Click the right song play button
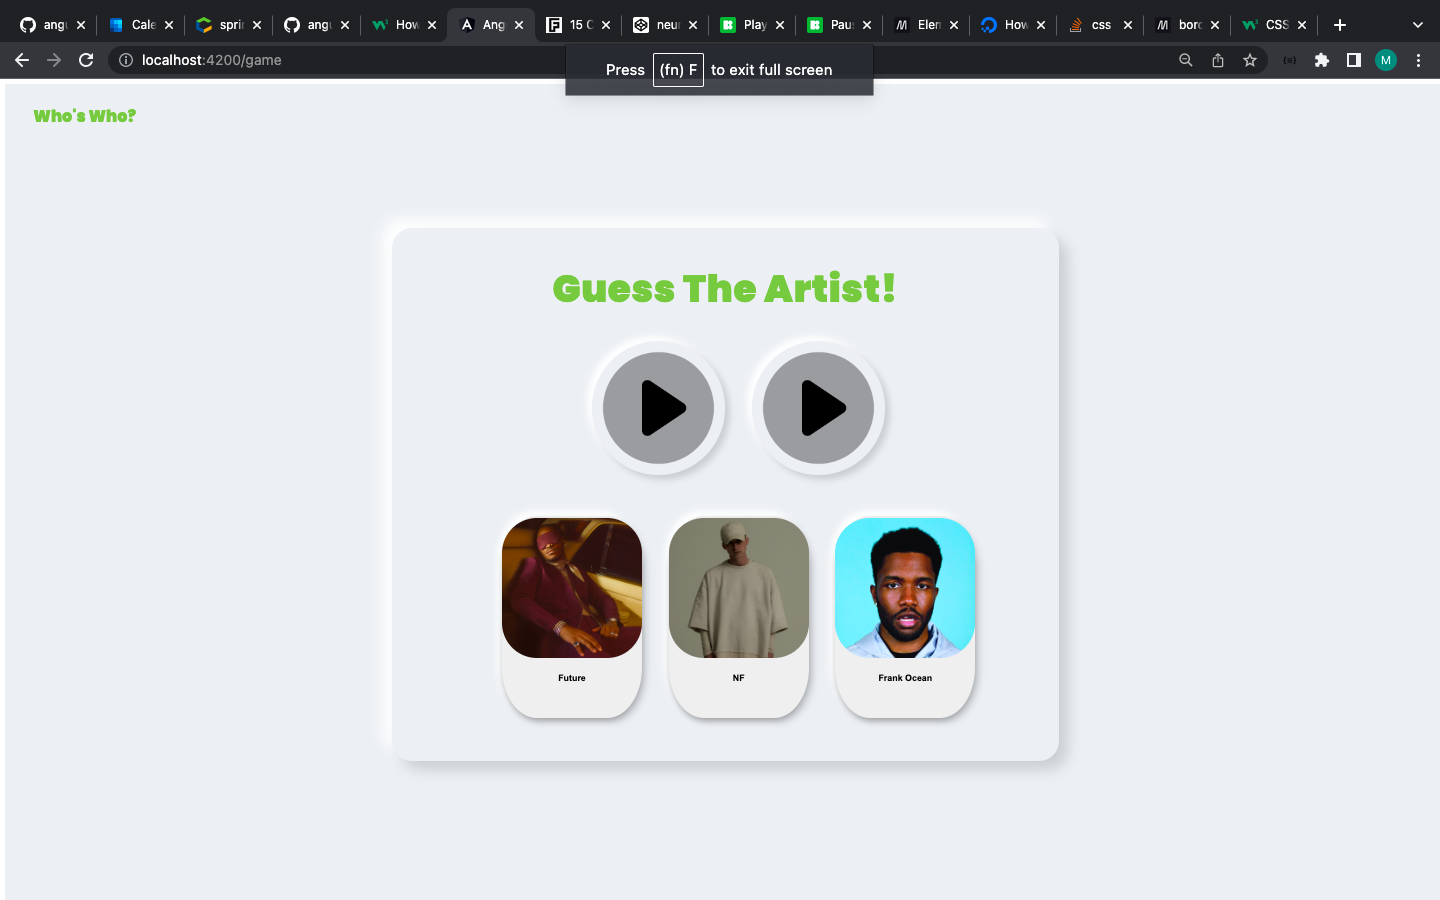This screenshot has height=900, width=1440. [x=818, y=408]
